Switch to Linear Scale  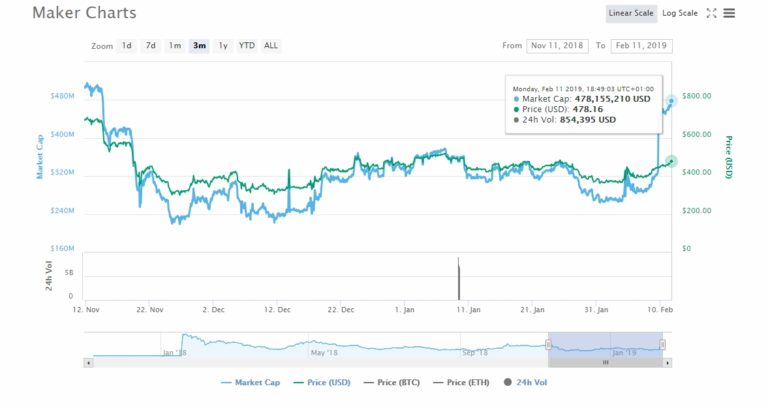coord(631,13)
